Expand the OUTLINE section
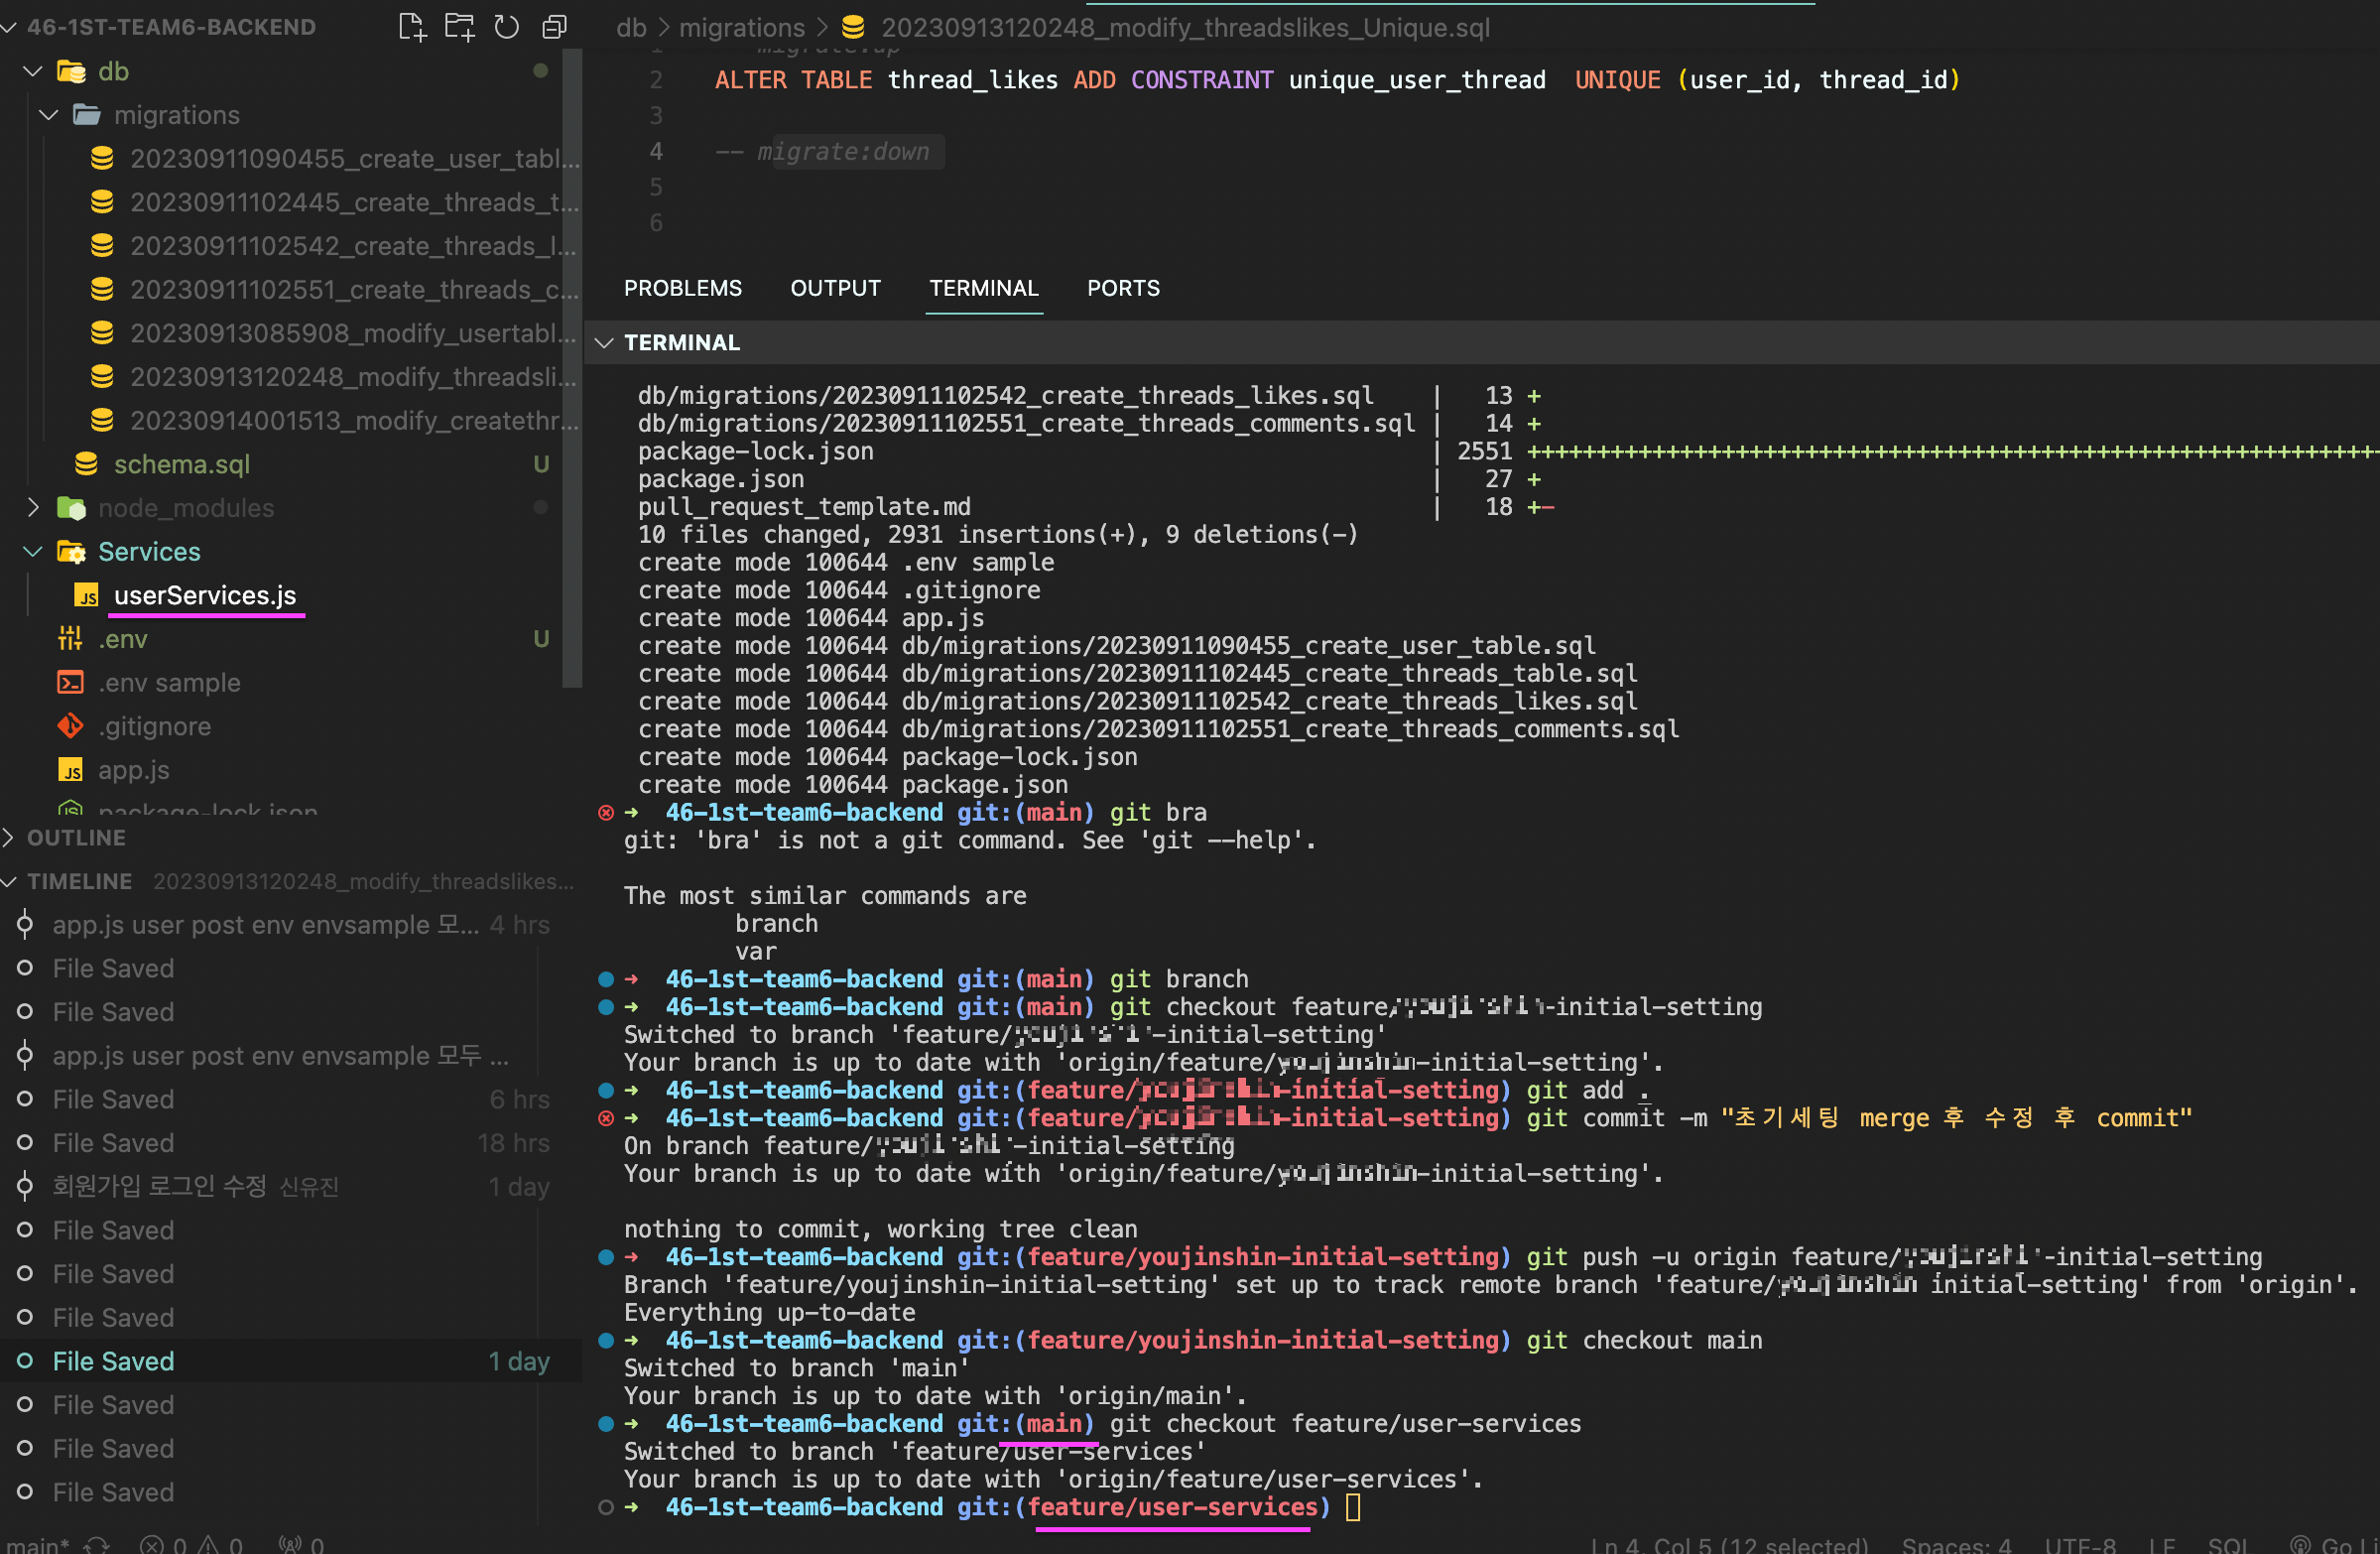The height and width of the screenshot is (1554, 2380). [76, 838]
